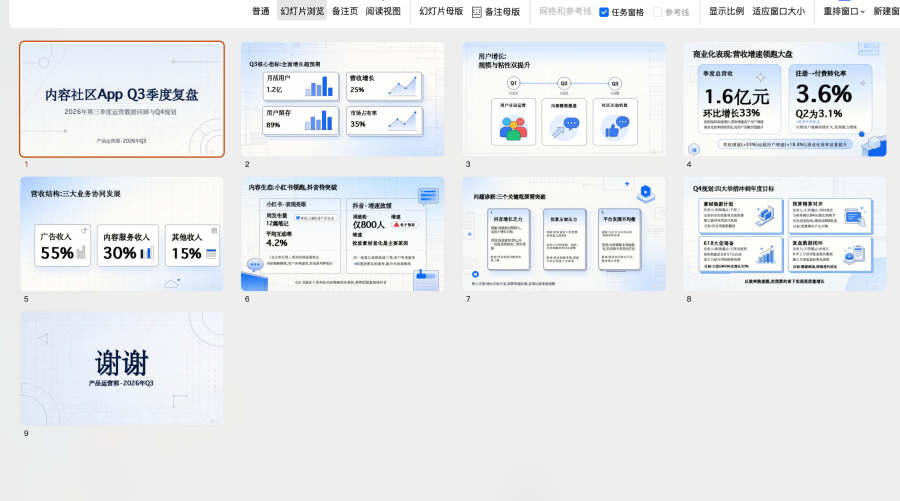Switch to 普通 normal view
Viewport: 900px width, 501px height.
(261, 11)
